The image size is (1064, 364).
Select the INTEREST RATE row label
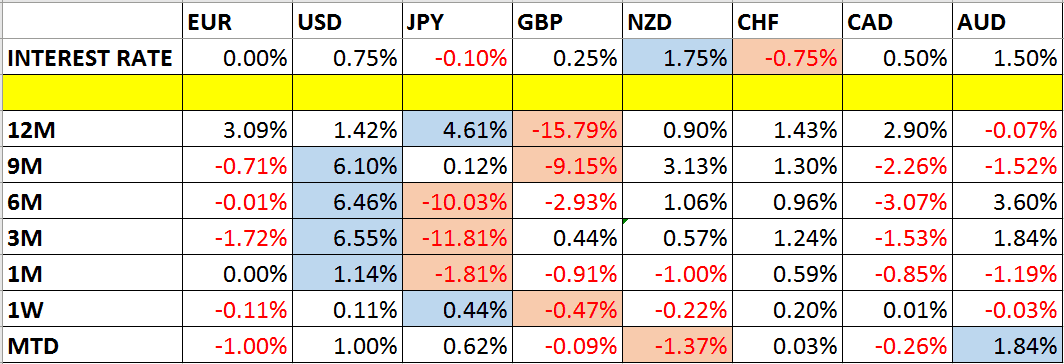click(92, 59)
